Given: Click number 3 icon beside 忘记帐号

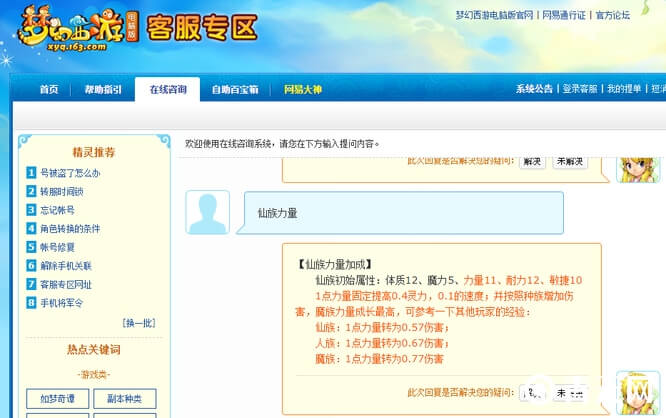Looking at the screenshot, I should [31, 210].
